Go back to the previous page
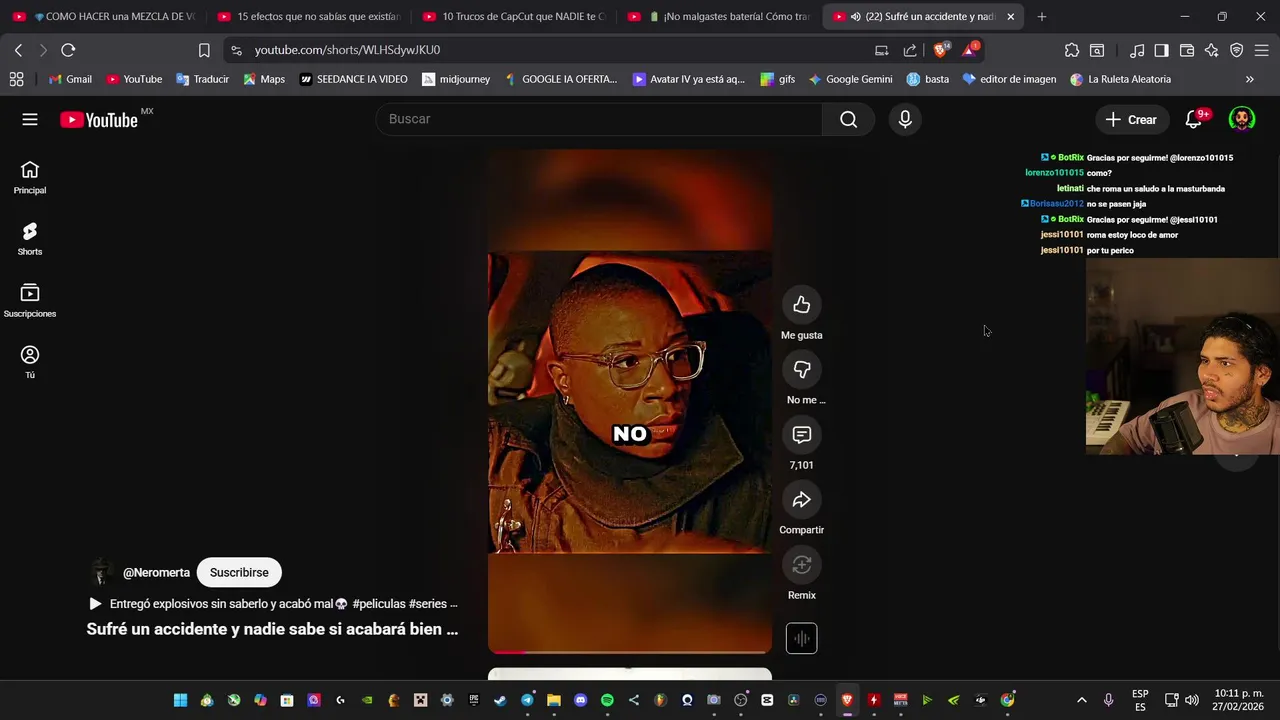Viewport: 1280px width, 720px height. [x=18, y=50]
